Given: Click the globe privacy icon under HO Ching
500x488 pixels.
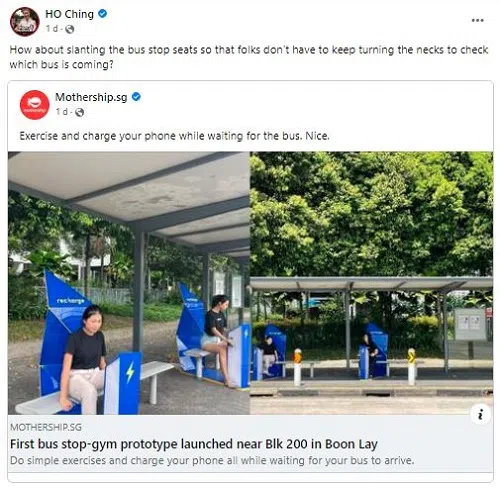Looking at the screenshot, I should tap(70, 29).
